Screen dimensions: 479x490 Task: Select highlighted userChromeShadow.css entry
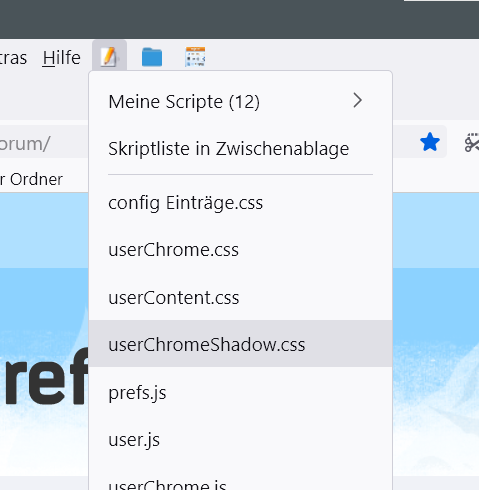tap(240, 344)
